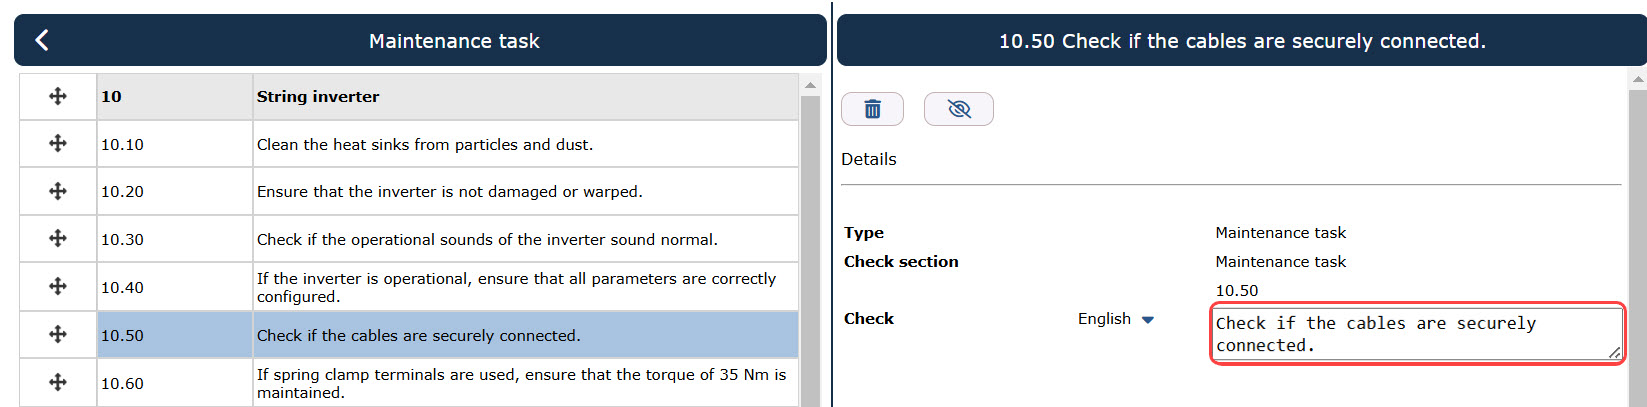Select the clean heat sinks task

coord(409,144)
